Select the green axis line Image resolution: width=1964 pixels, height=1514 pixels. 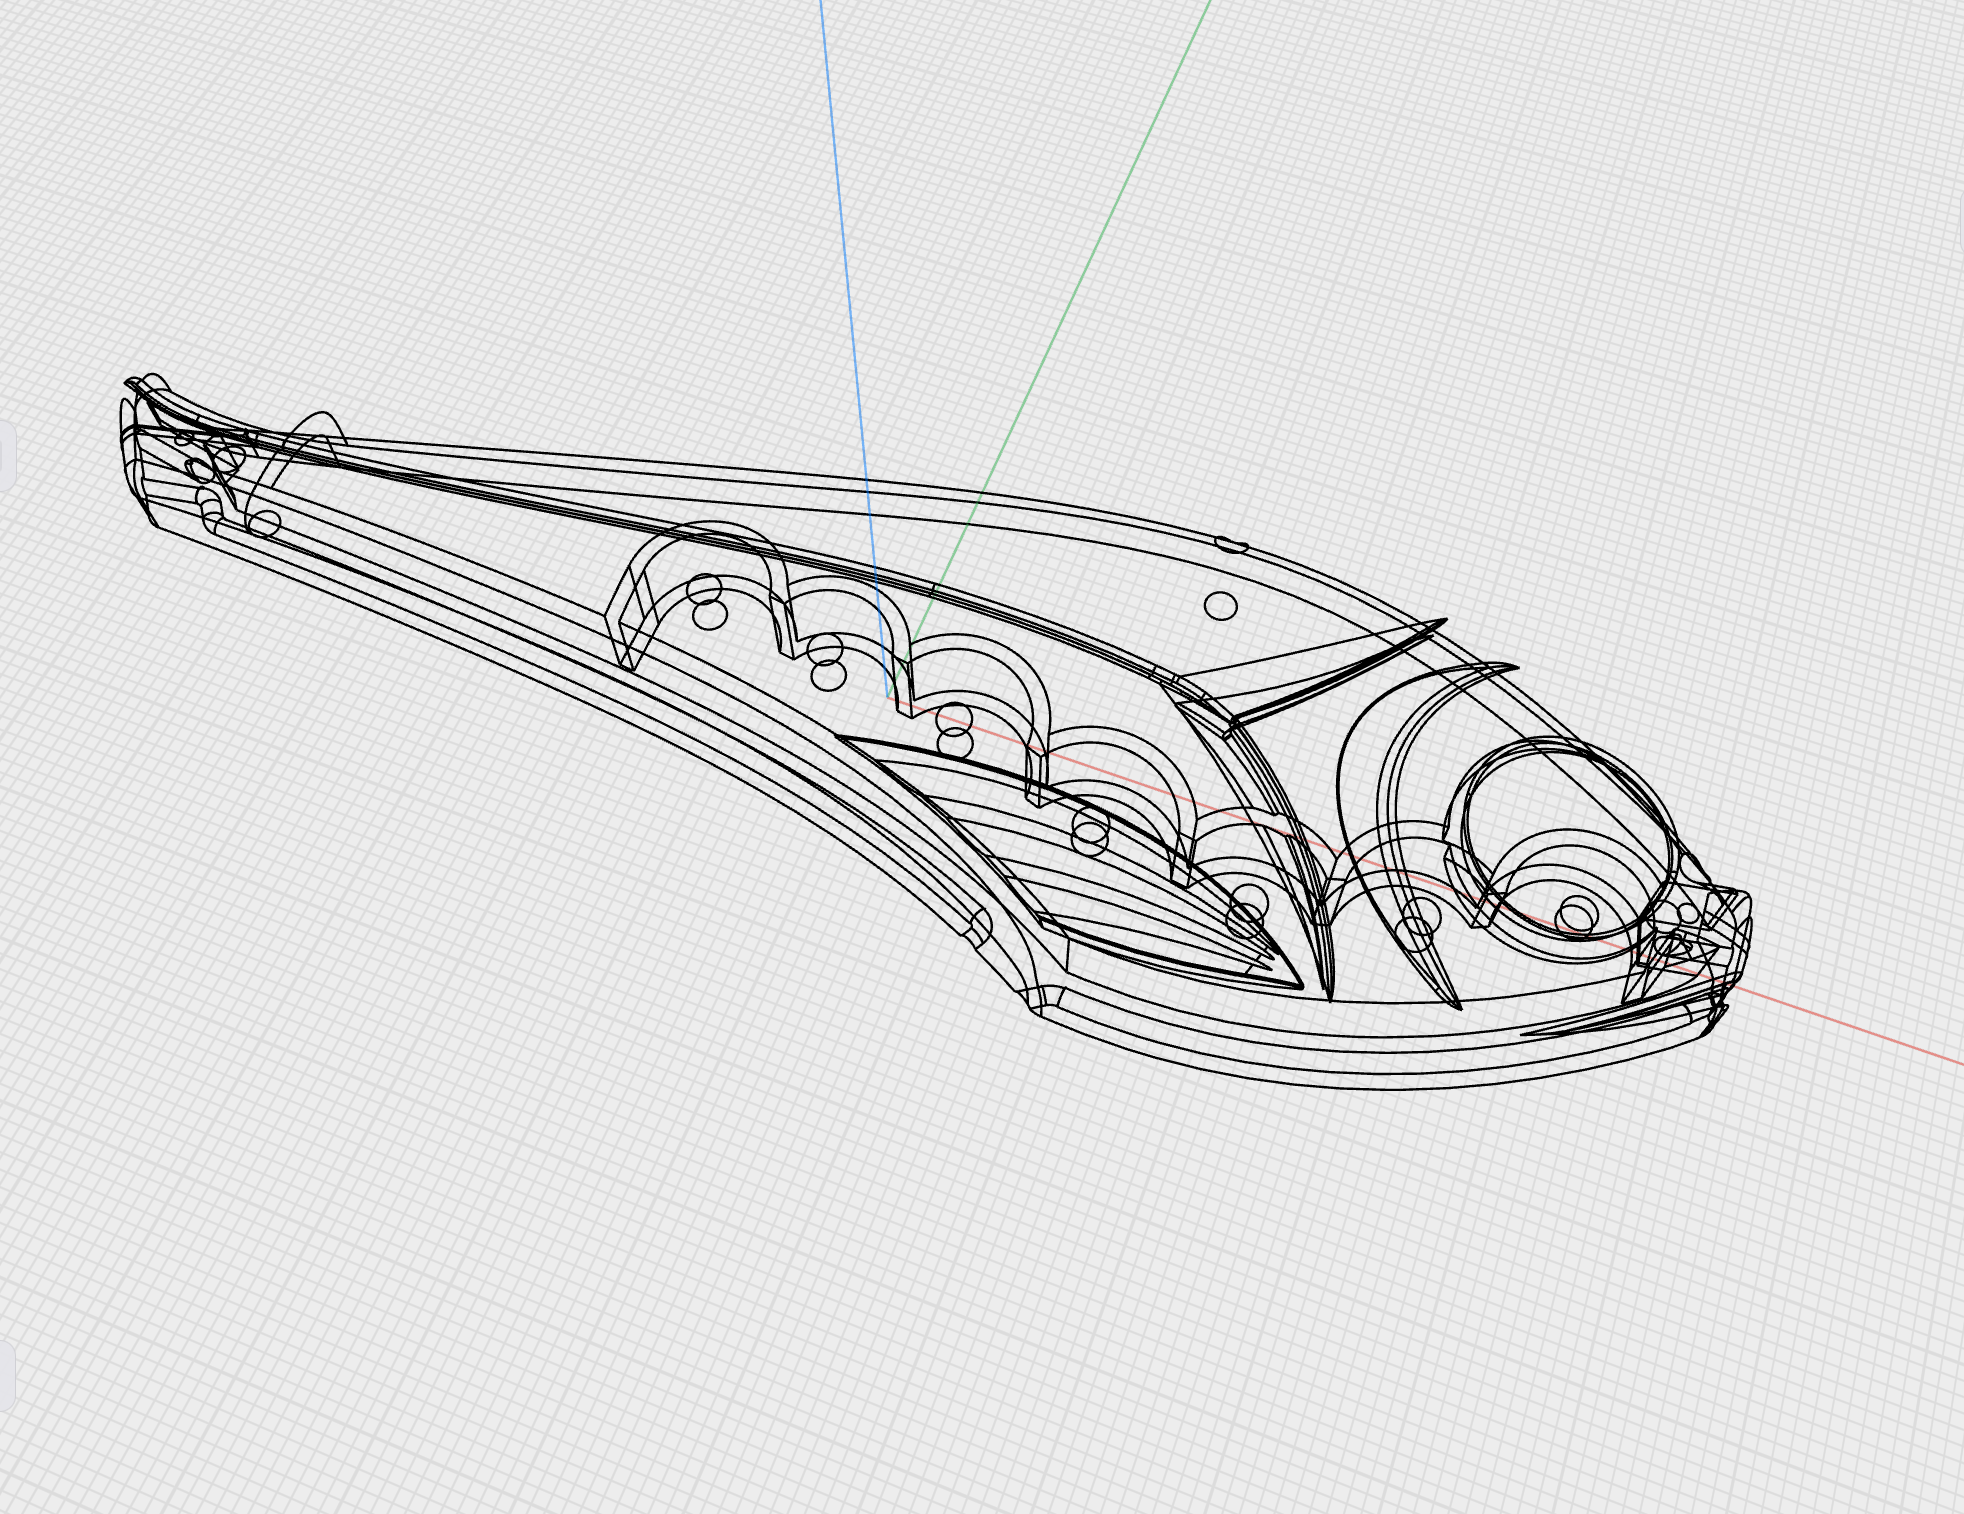[x=1050, y=350]
